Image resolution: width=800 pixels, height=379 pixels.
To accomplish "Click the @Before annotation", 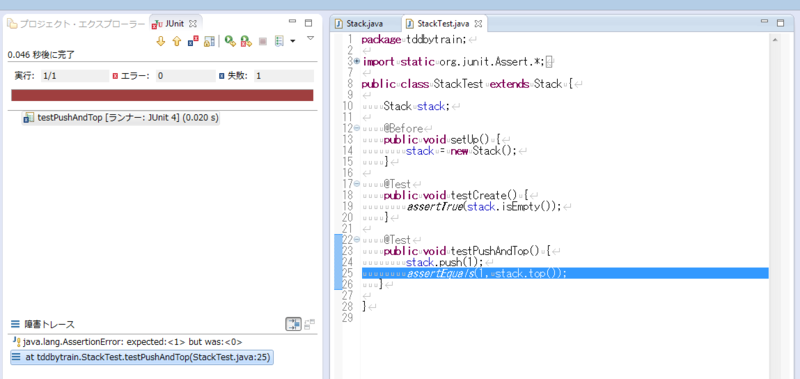I will click(403, 129).
